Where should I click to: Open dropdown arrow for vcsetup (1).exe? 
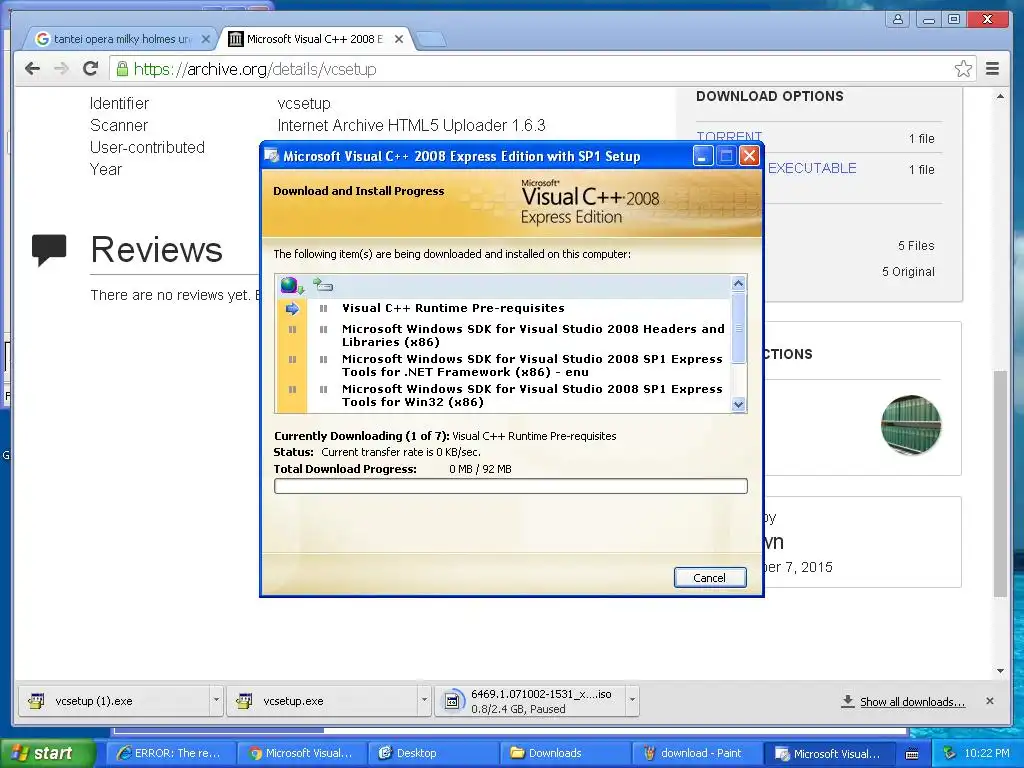point(216,700)
